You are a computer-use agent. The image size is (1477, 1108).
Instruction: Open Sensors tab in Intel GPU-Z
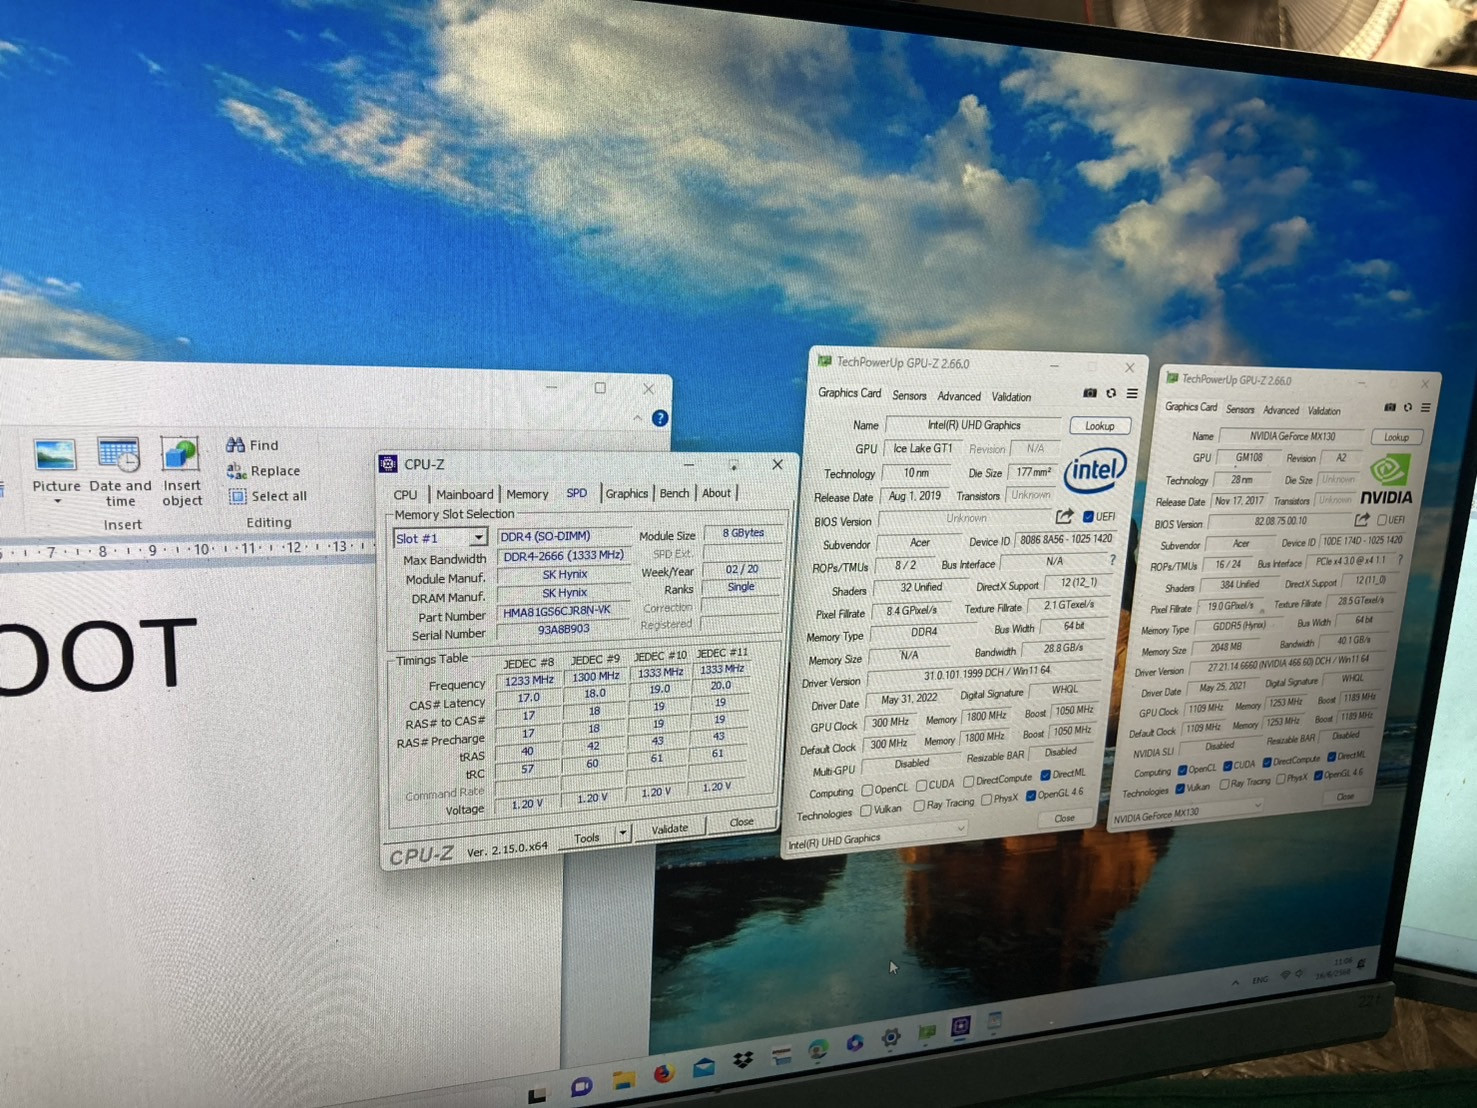[909, 395]
